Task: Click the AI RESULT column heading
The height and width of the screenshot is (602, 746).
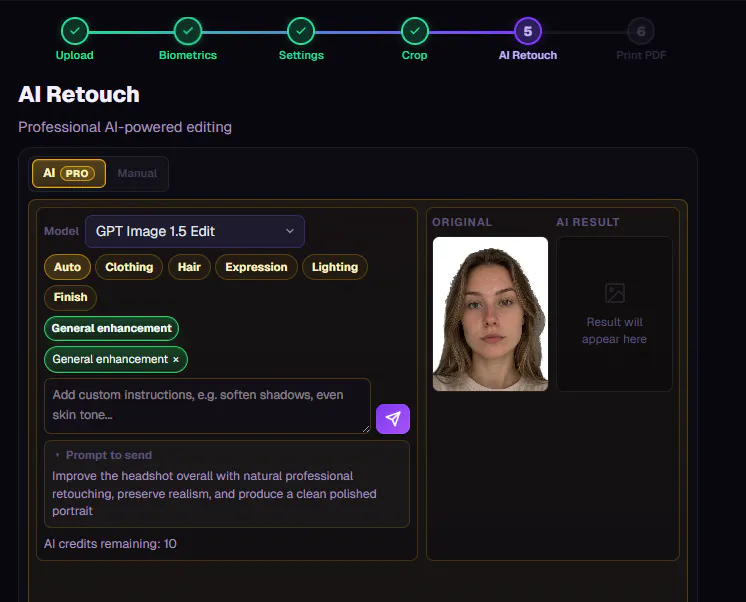Action: point(588,222)
